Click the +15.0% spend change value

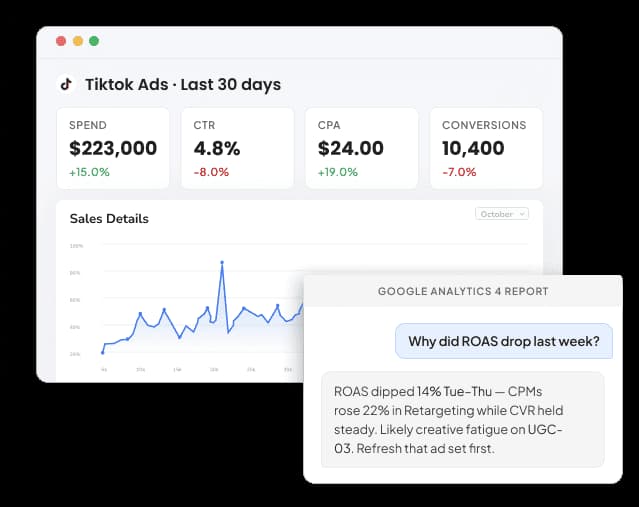[x=89, y=172]
